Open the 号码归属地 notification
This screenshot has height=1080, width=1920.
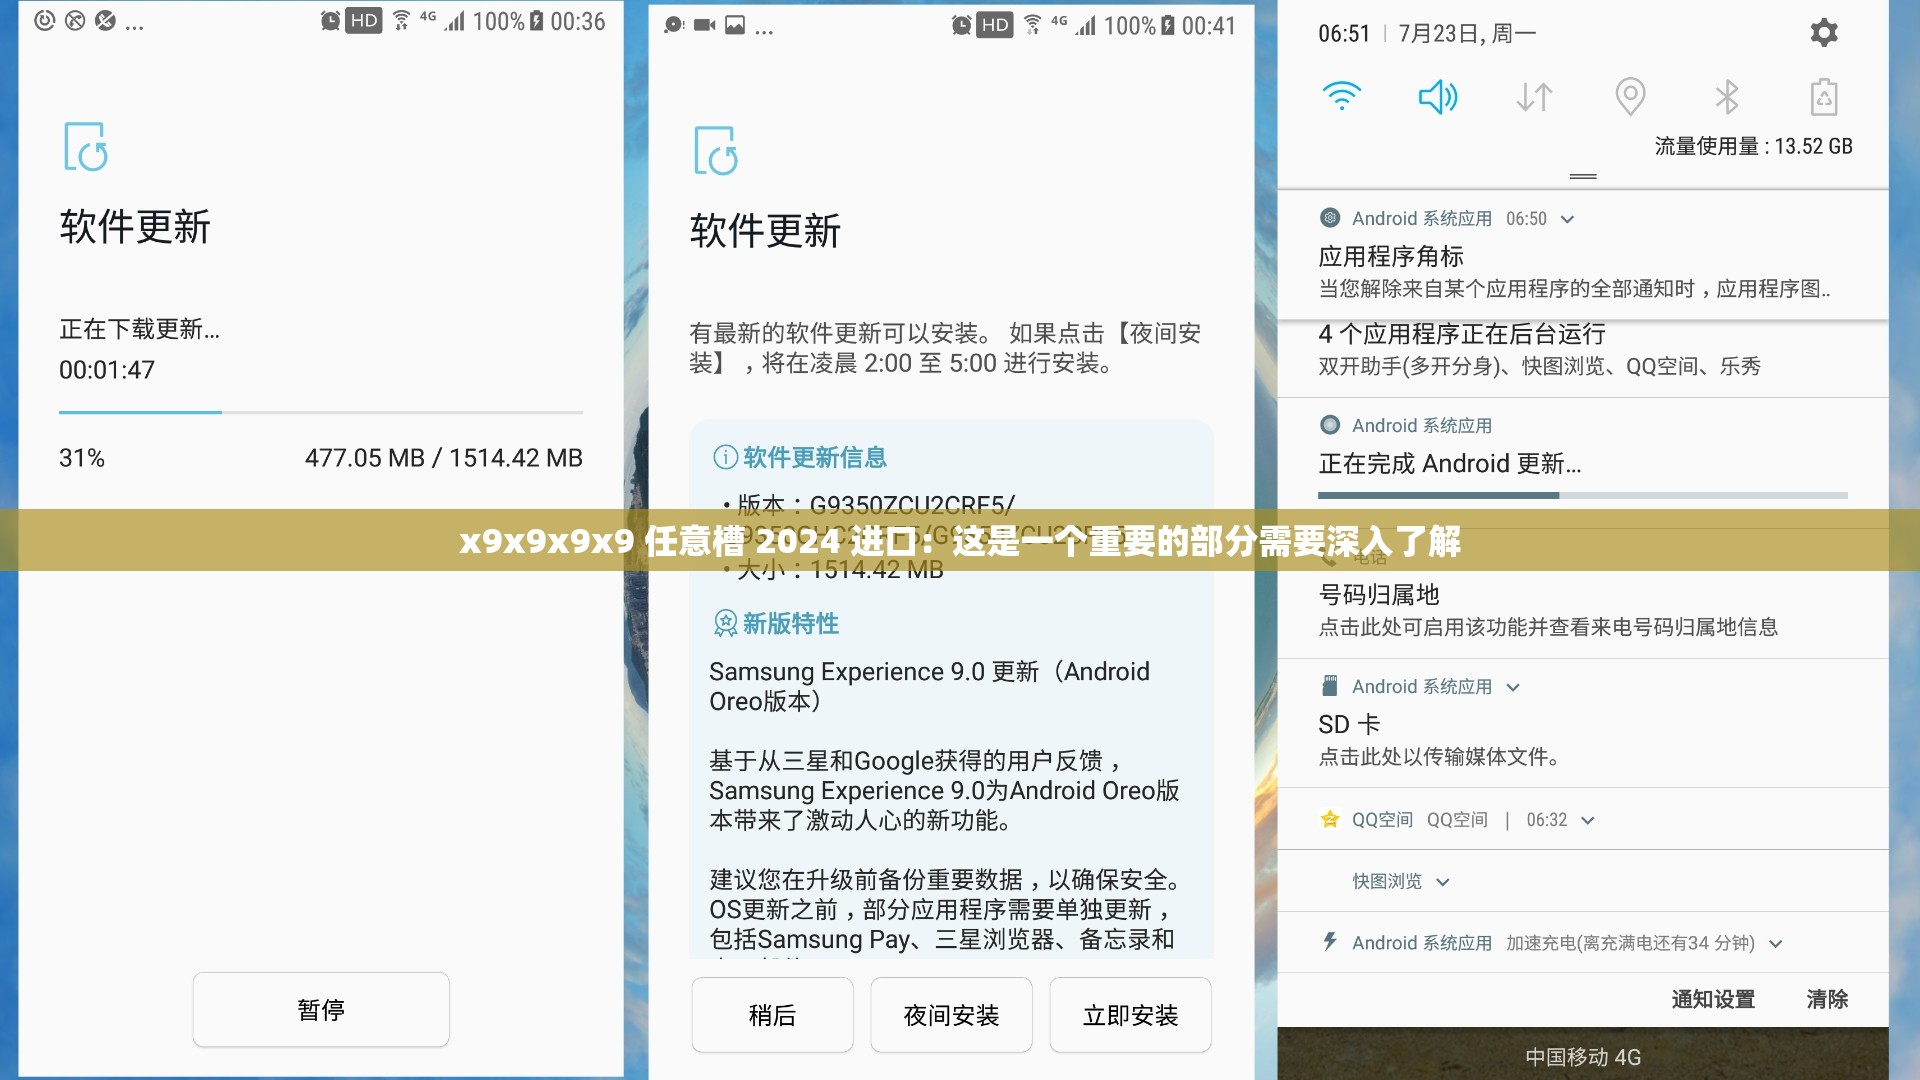click(1583, 610)
